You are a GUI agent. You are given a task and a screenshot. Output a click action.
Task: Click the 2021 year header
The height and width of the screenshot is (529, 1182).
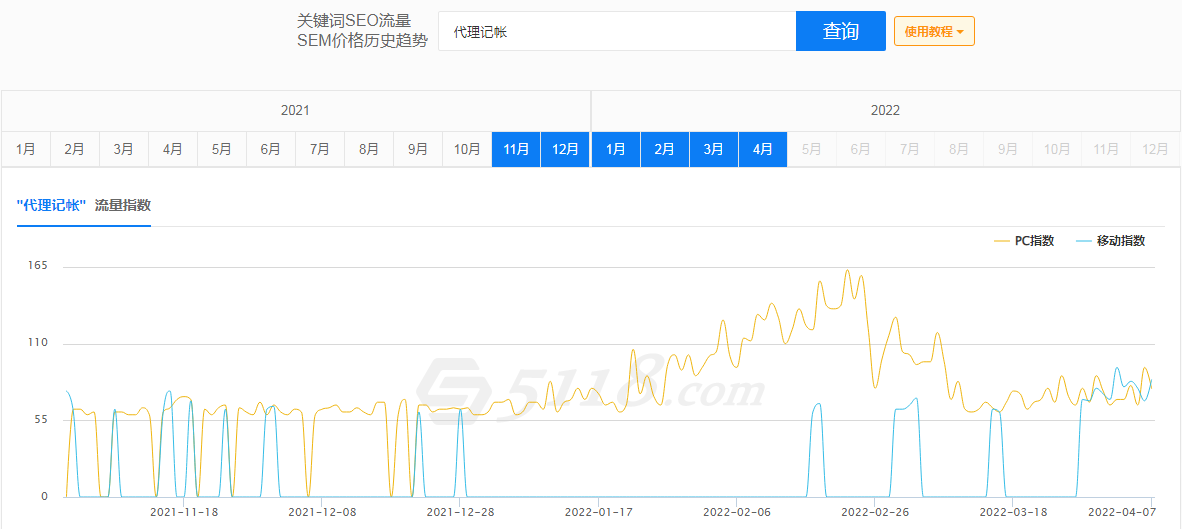tap(296, 111)
